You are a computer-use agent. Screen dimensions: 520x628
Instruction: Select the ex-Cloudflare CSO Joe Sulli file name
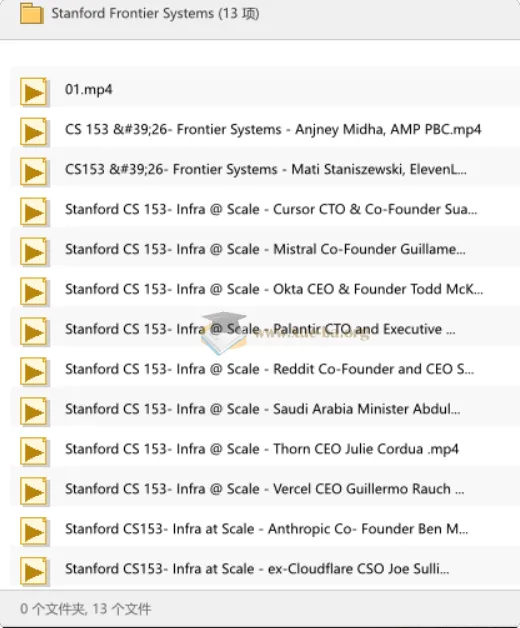pos(257,569)
